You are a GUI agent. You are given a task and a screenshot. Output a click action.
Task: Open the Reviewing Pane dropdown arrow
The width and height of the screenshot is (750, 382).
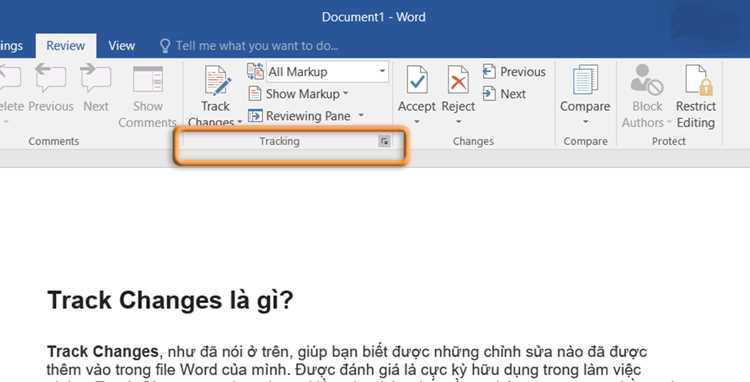click(x=361, y=116)
